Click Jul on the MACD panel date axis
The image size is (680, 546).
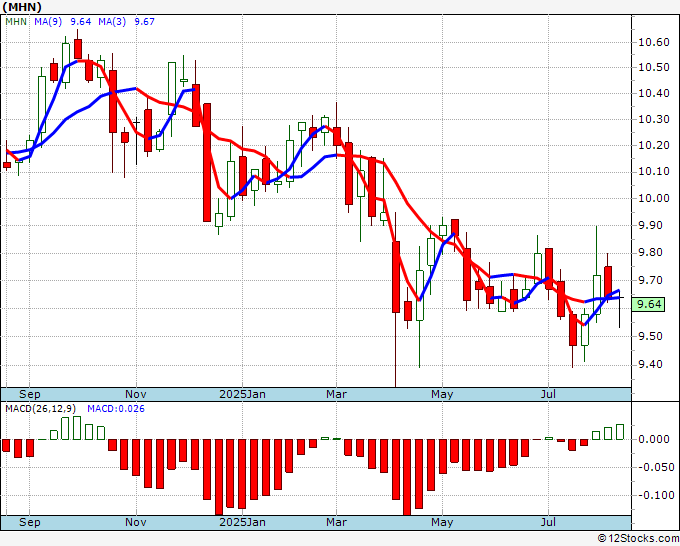click(549, 522)
